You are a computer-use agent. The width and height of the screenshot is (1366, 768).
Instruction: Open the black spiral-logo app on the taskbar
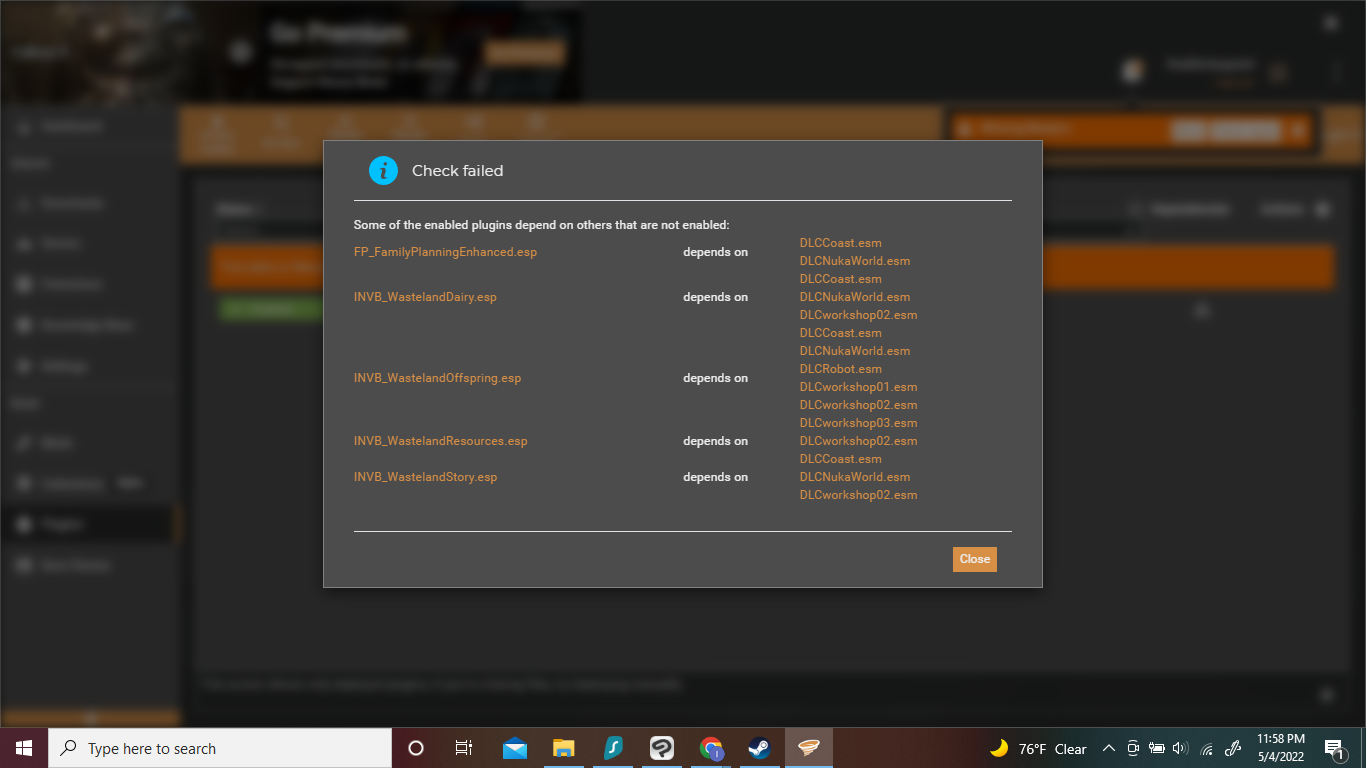(662, 748)
